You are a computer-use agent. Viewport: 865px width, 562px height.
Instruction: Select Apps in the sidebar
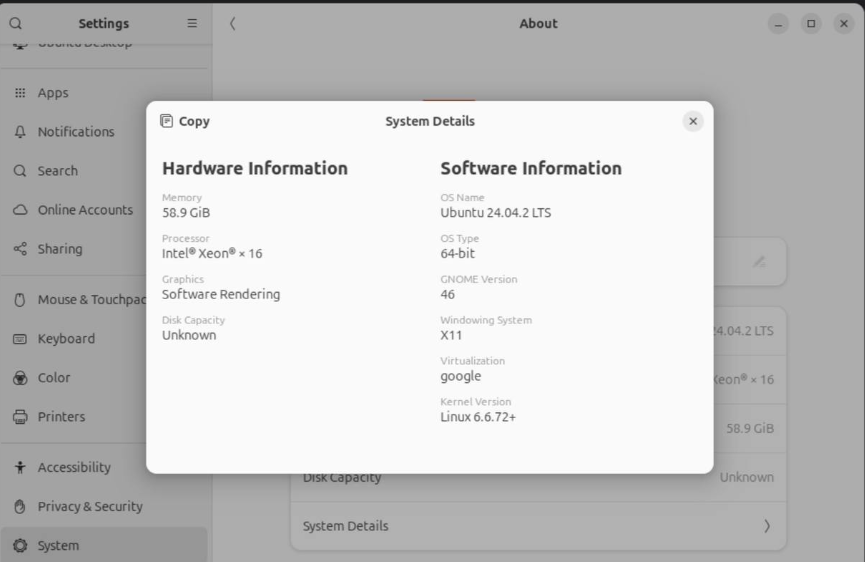[x=105, y=93]
